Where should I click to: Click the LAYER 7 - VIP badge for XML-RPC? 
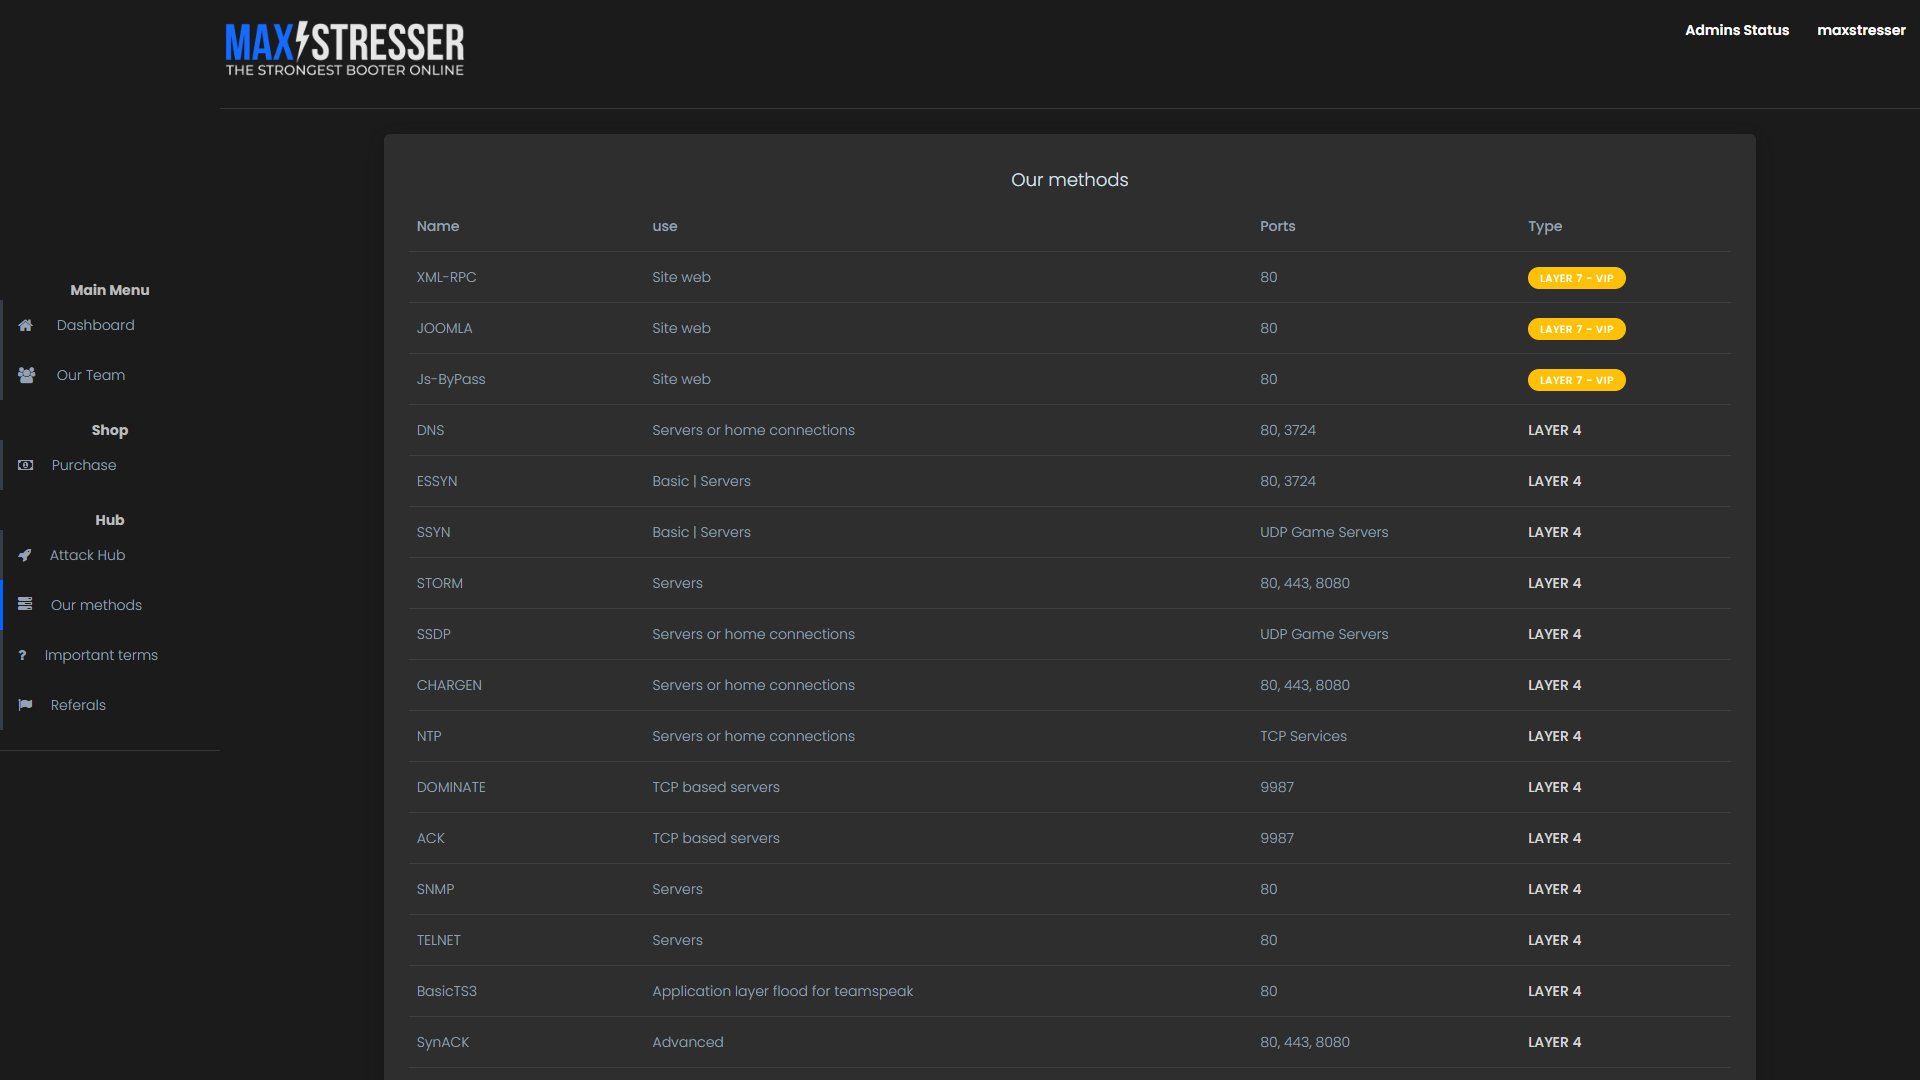pyautogui.click(x=1577, y=277)
